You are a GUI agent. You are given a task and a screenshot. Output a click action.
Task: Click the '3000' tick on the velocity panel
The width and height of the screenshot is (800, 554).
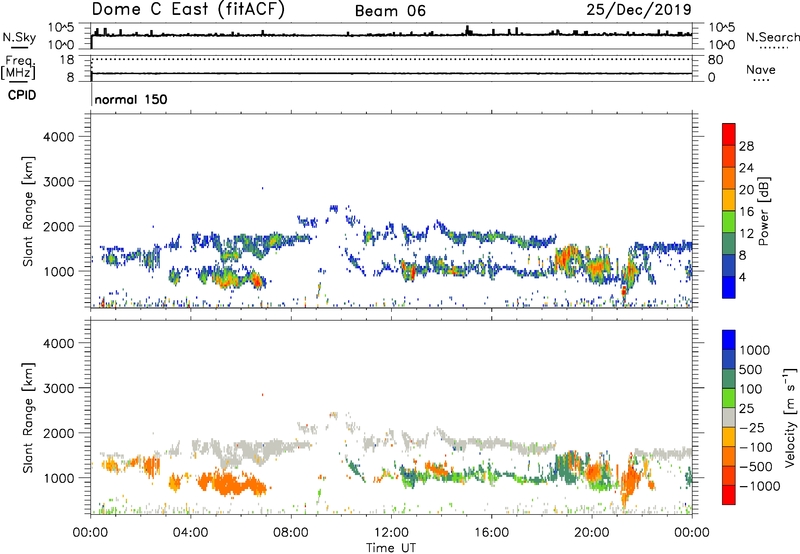(58, 388)
